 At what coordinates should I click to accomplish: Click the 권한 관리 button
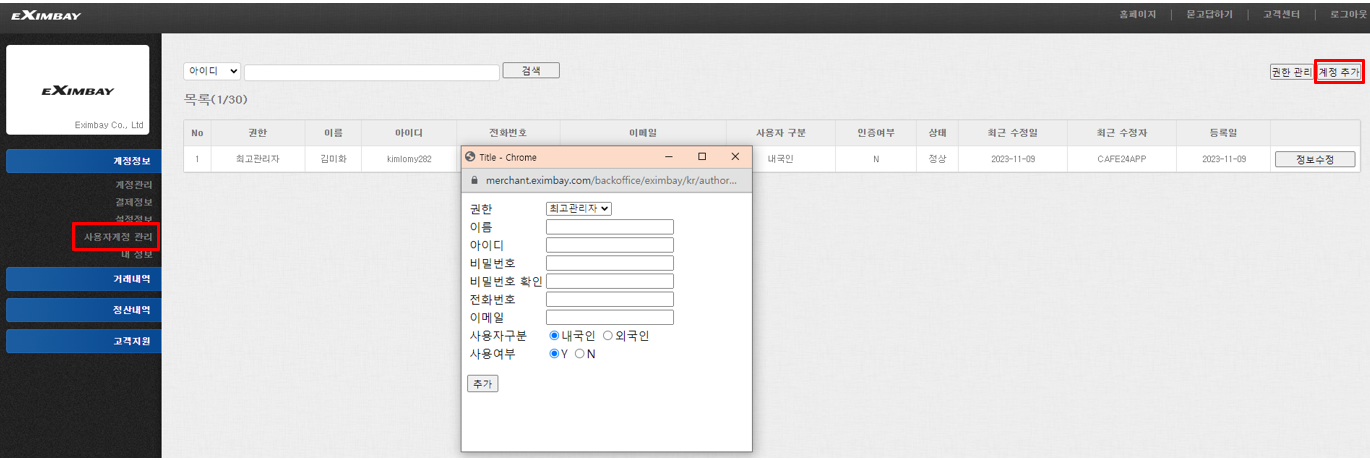pyautogui.click(x=1291, y=72)
